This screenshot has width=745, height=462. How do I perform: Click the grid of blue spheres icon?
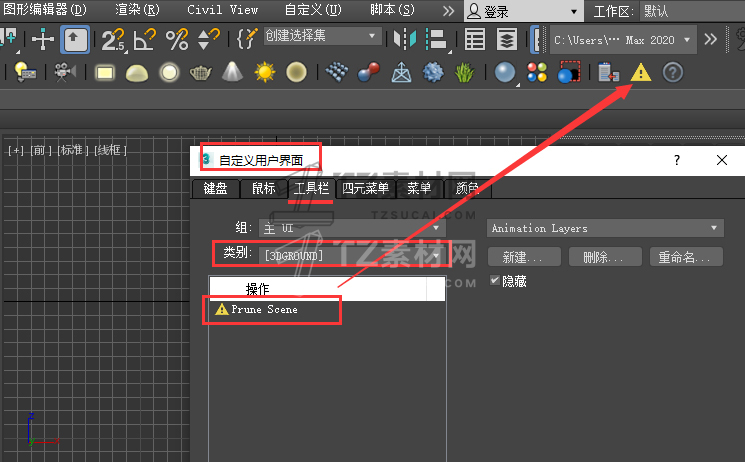pyautogui.click(x=337, y=72)
